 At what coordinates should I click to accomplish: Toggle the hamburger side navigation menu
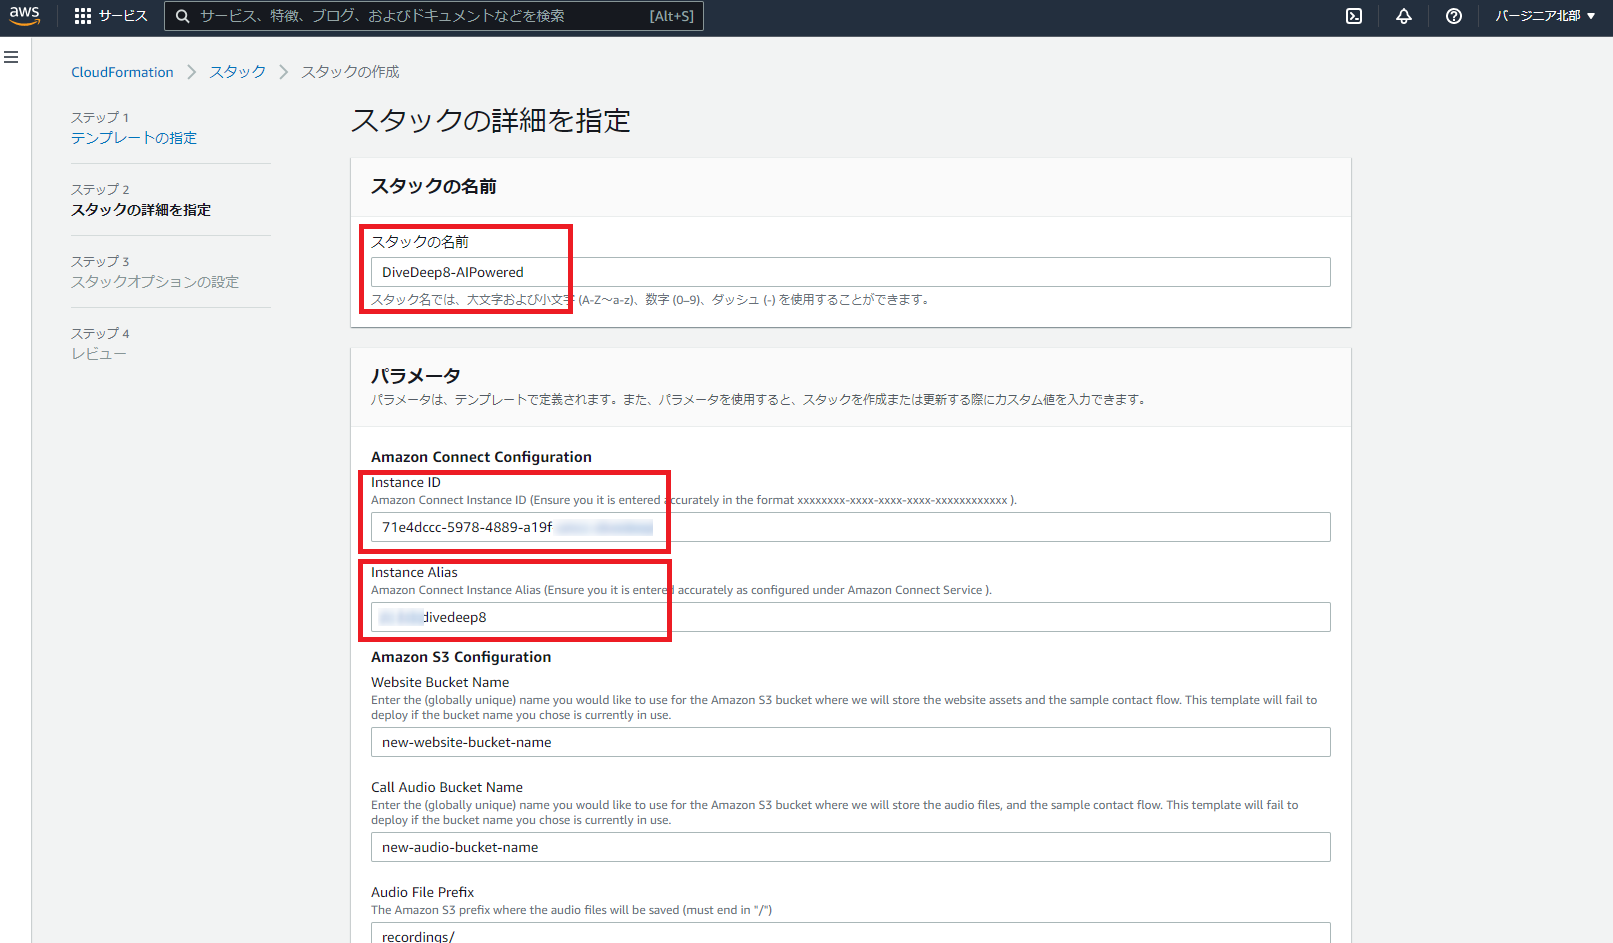(12, 58)
